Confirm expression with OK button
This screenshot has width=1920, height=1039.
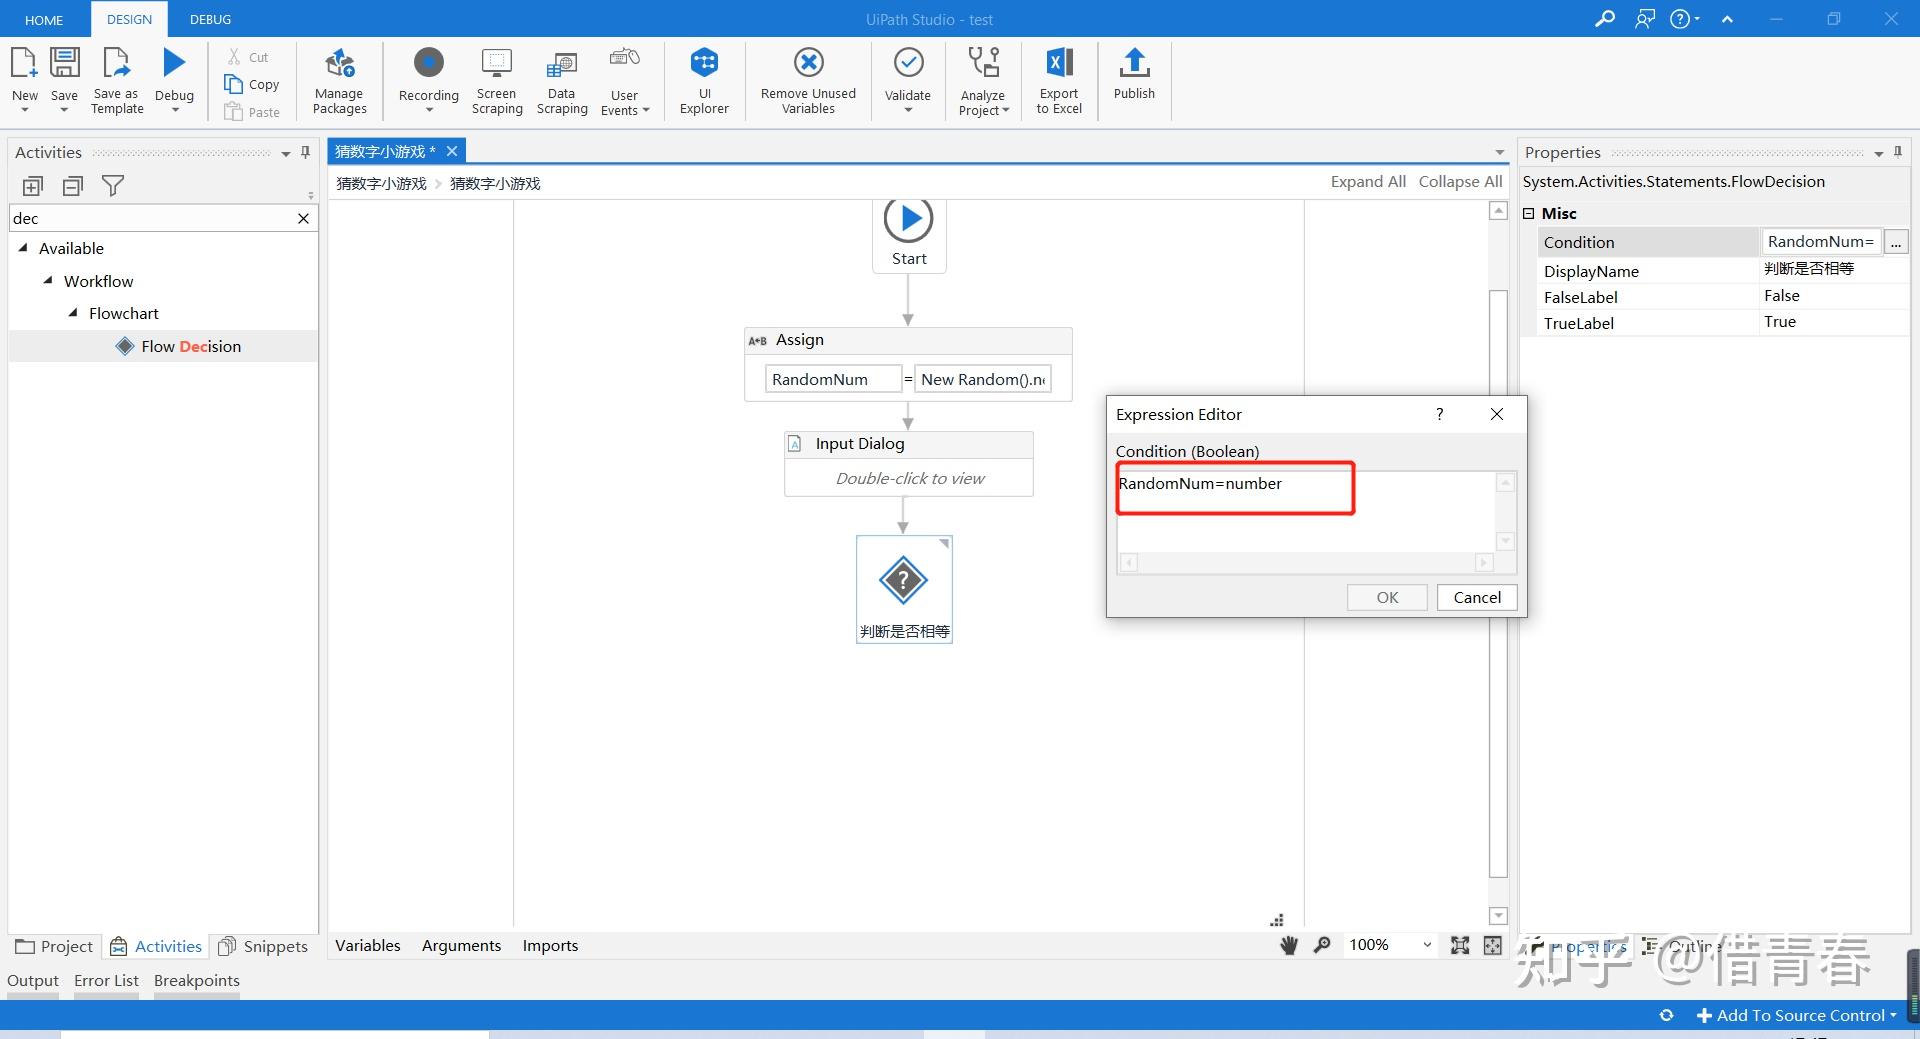[1386, 596]
